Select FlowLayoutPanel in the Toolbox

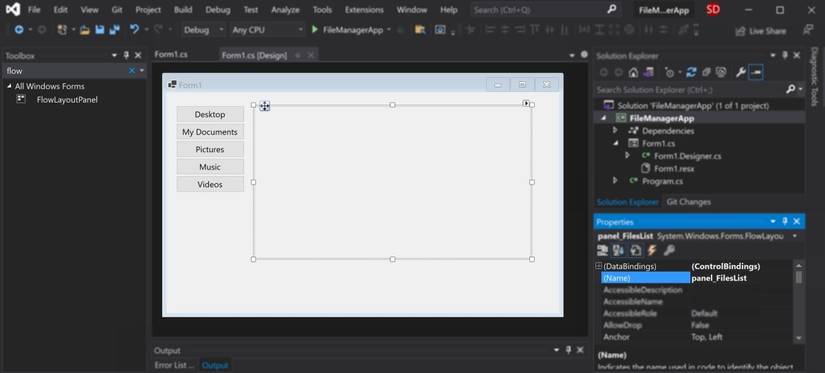(x=67, y=99)
